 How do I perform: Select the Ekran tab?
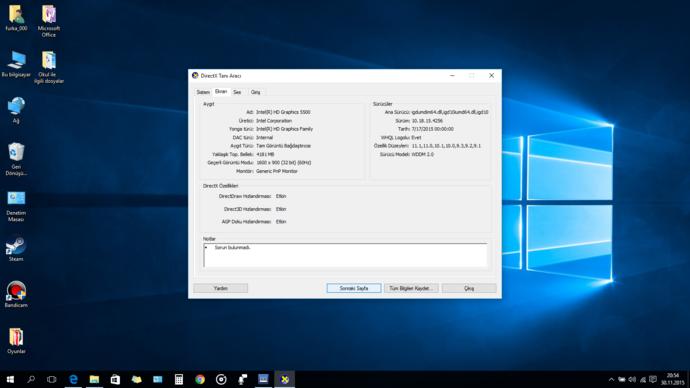tap(221, 92)
